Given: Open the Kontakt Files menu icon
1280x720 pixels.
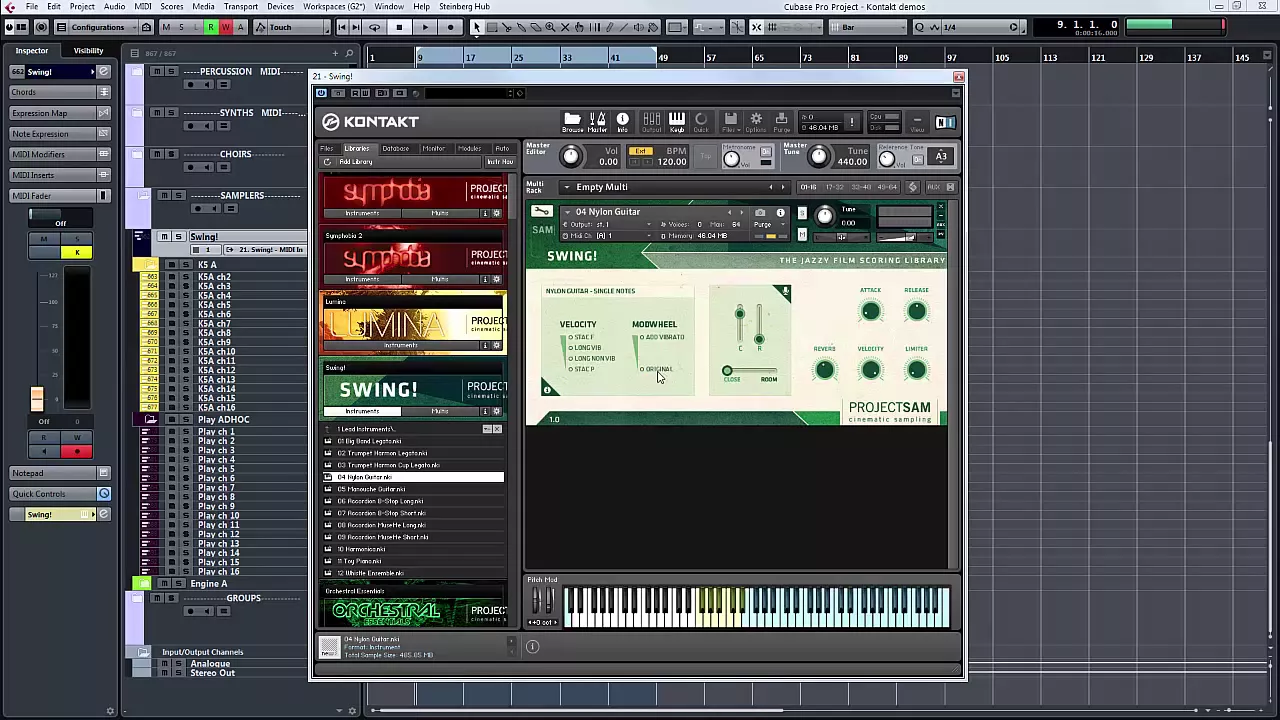Looking at the screenshot, I should (x=730, y=122).
